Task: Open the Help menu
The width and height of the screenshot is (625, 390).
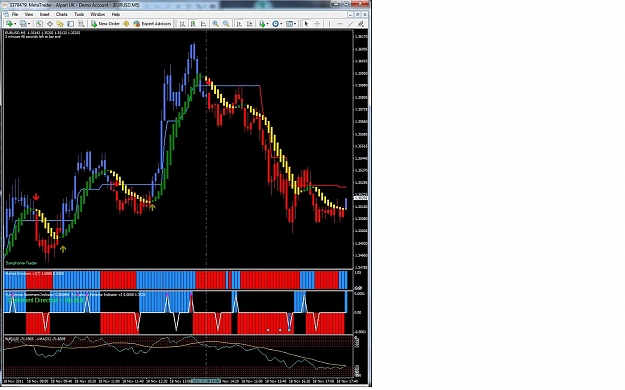Action: [x=116, y=14]
